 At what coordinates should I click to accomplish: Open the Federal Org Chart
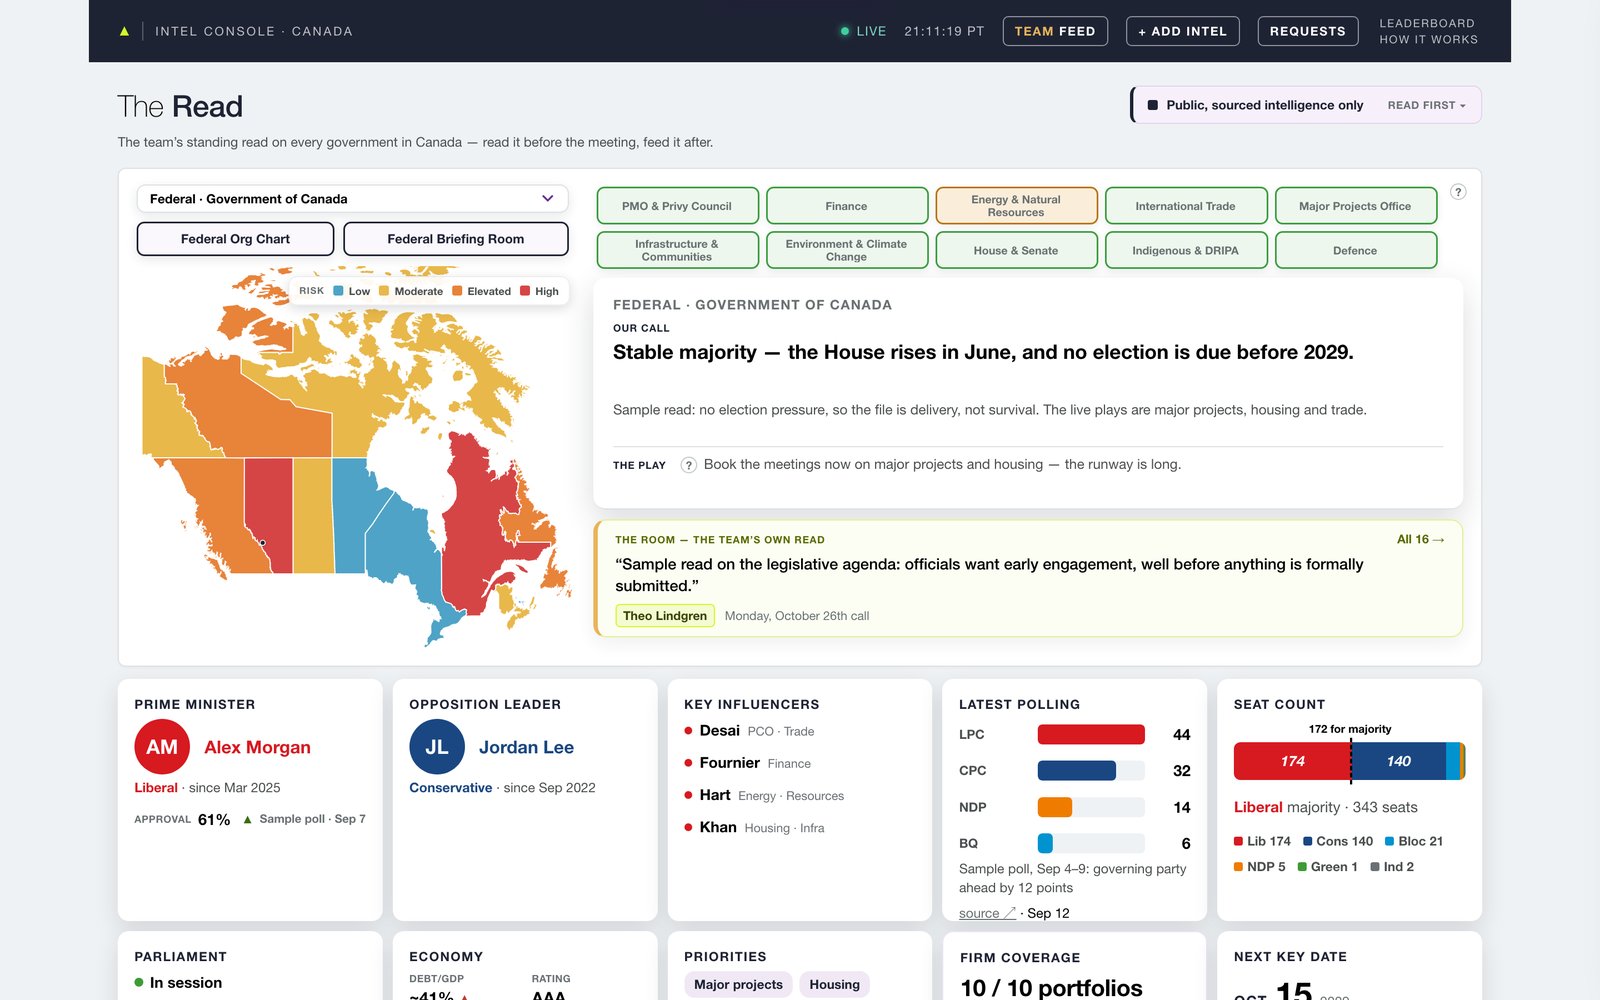(235, 239)
